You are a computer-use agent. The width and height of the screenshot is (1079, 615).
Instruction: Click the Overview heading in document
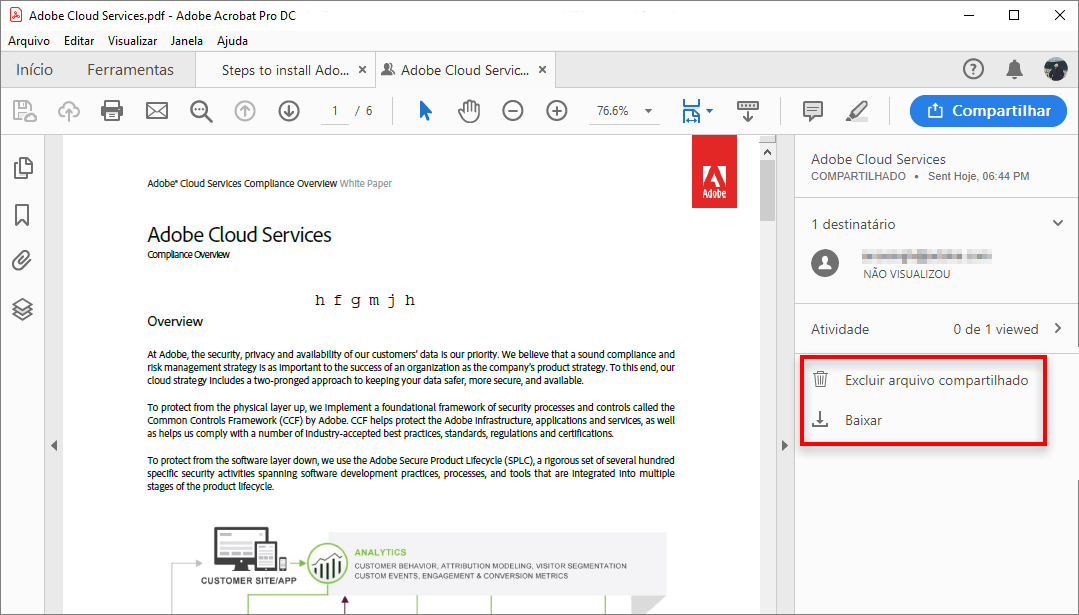(175, 321)
